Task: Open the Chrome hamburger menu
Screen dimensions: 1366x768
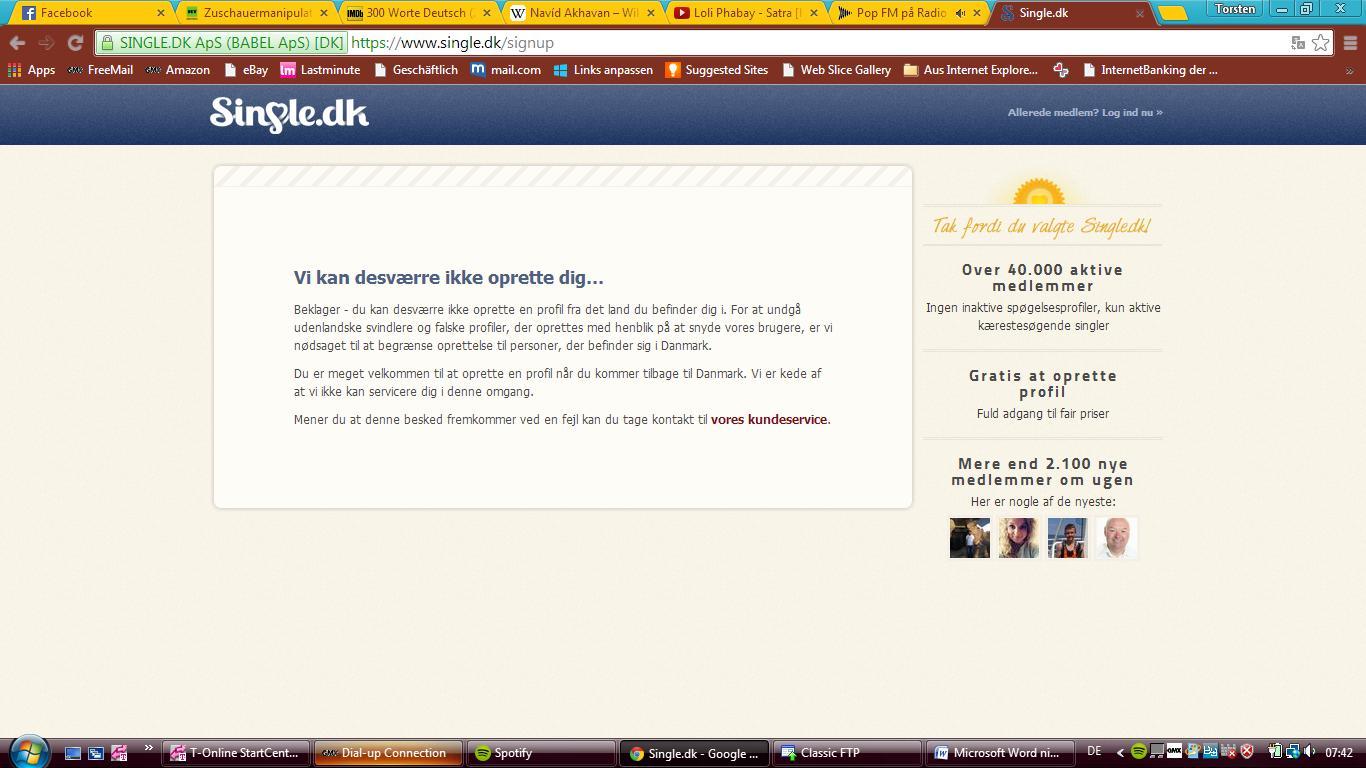Action: [x=1350, y=43]
